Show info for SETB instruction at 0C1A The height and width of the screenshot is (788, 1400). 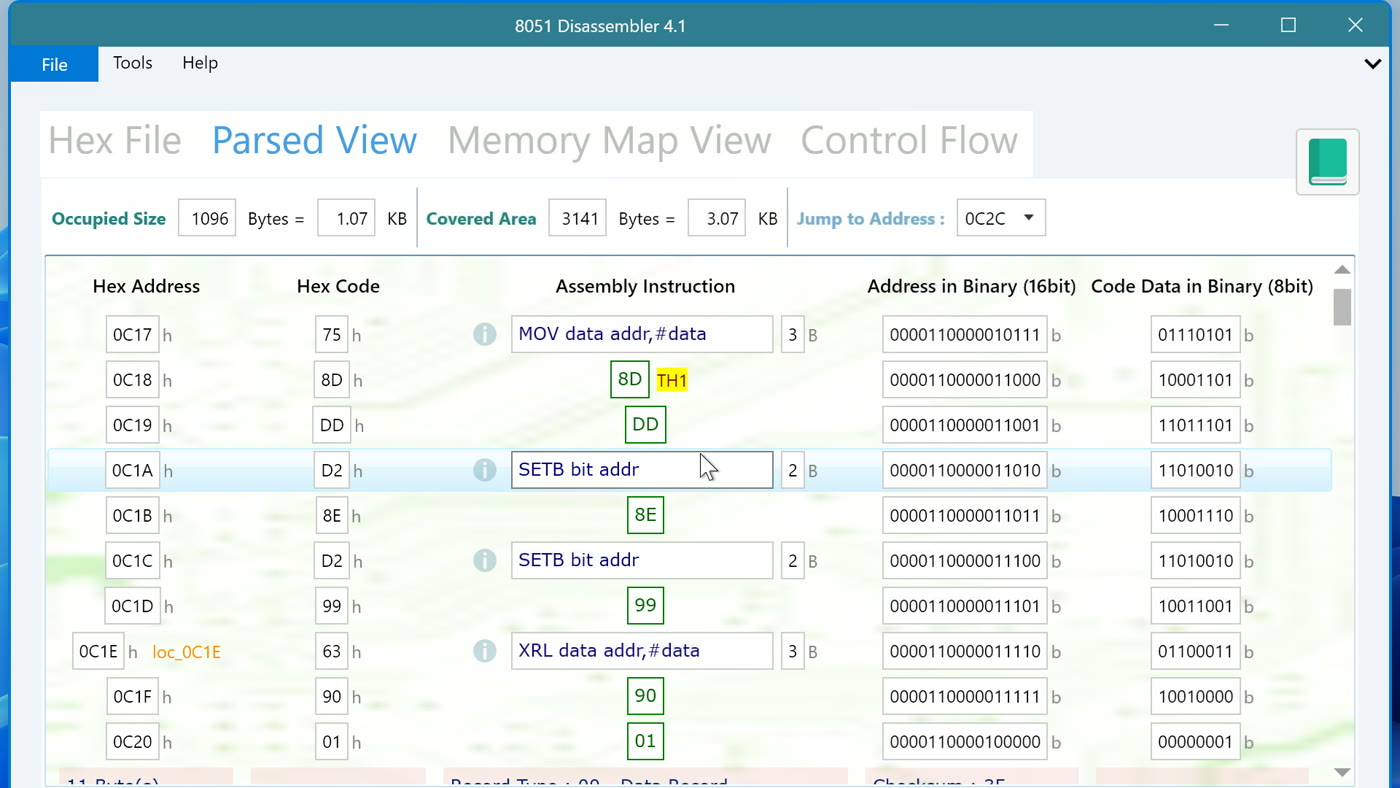(x=485, y=470)
